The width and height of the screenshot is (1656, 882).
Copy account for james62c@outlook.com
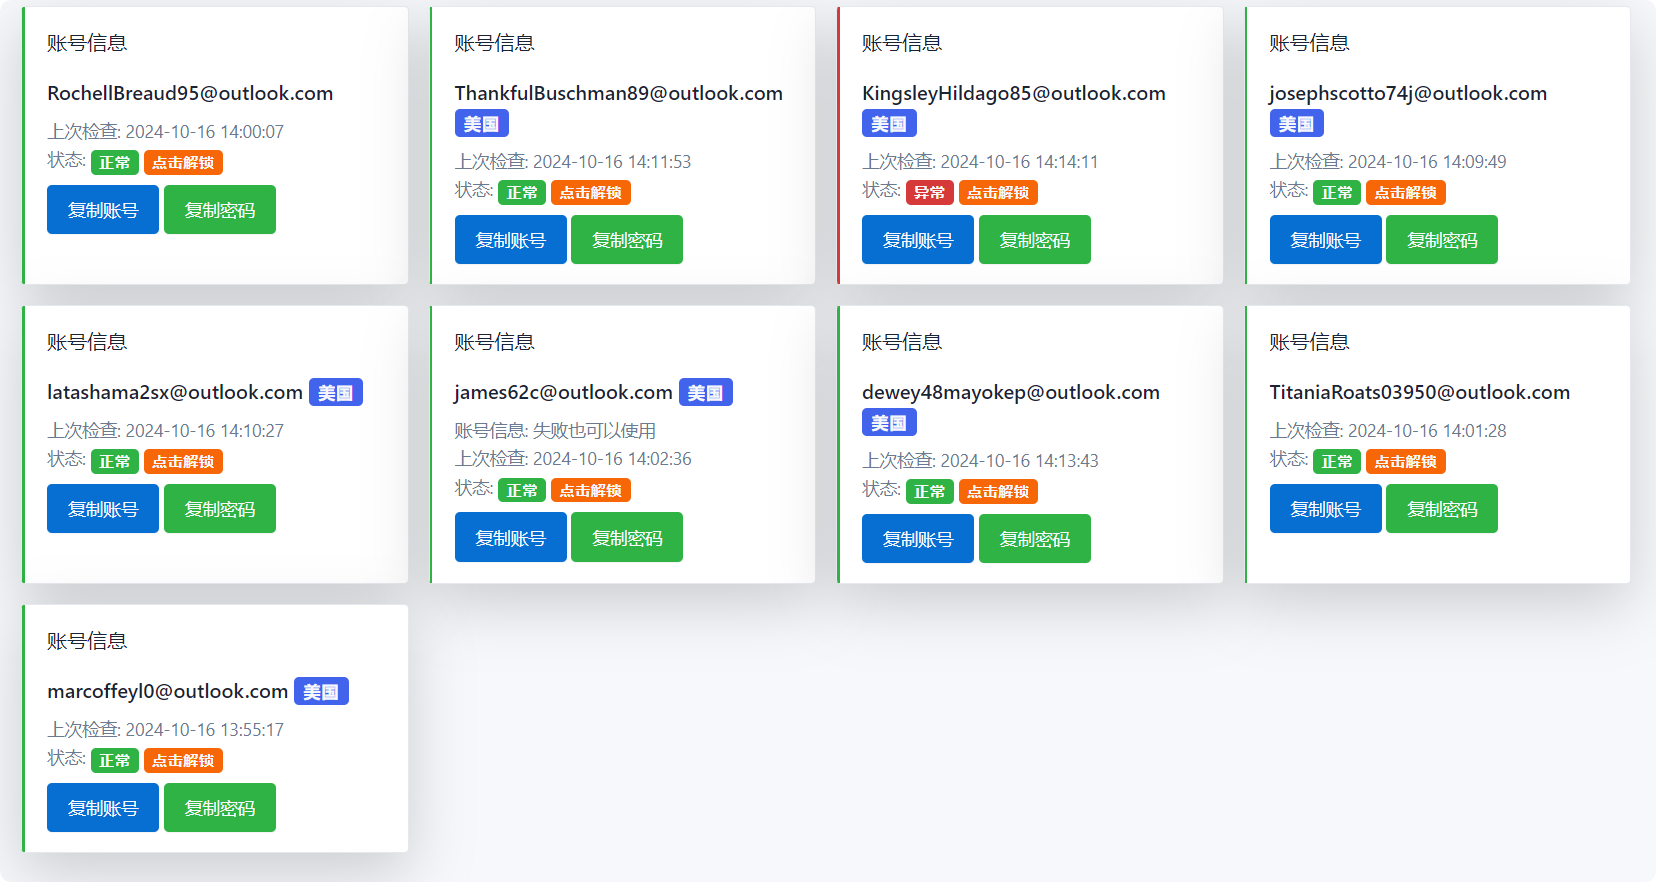pyautogui.click(x=511, y=538)
